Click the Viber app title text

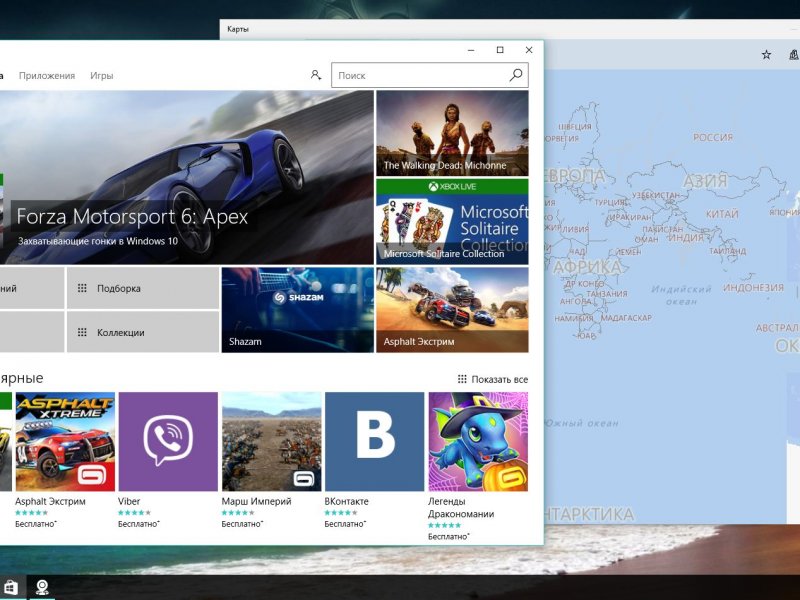click(129, 501)
